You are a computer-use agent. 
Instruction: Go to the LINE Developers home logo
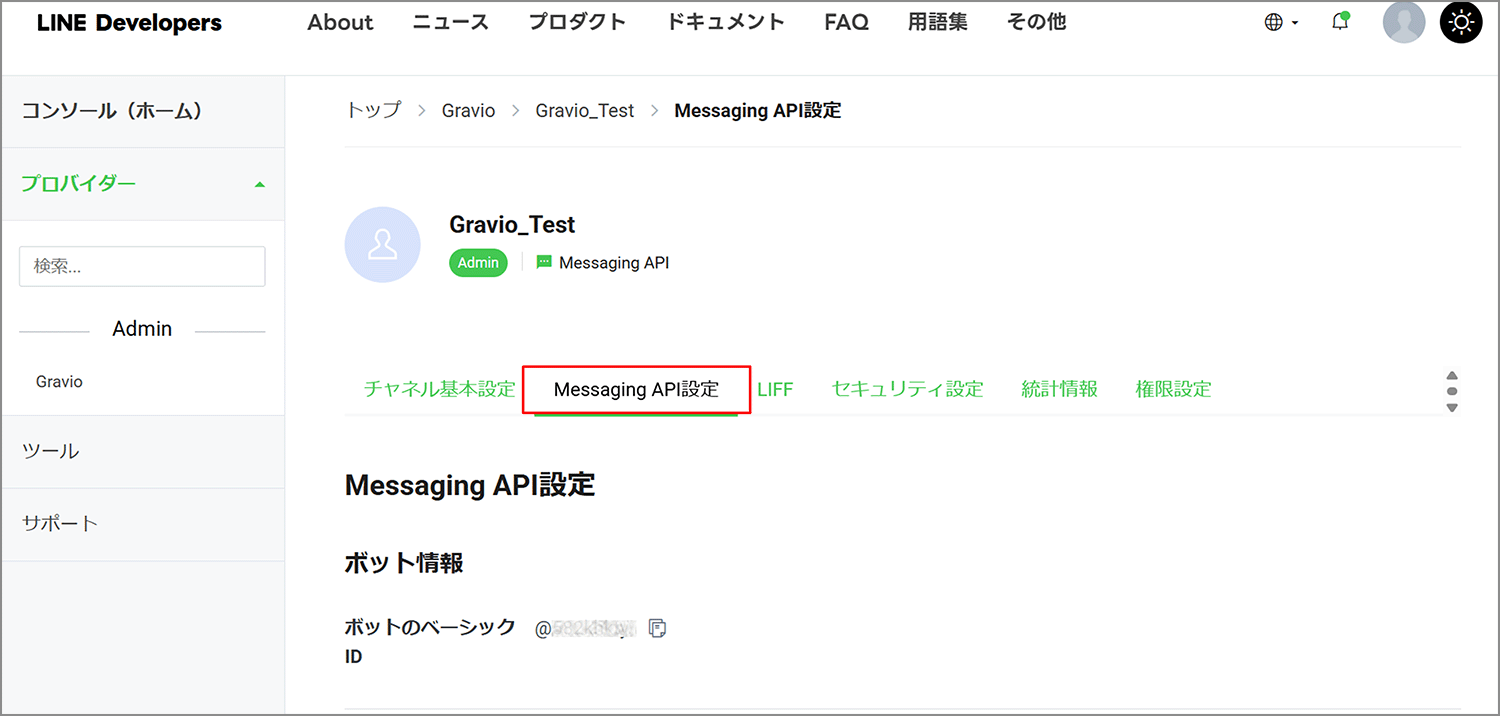click(129, 23)
